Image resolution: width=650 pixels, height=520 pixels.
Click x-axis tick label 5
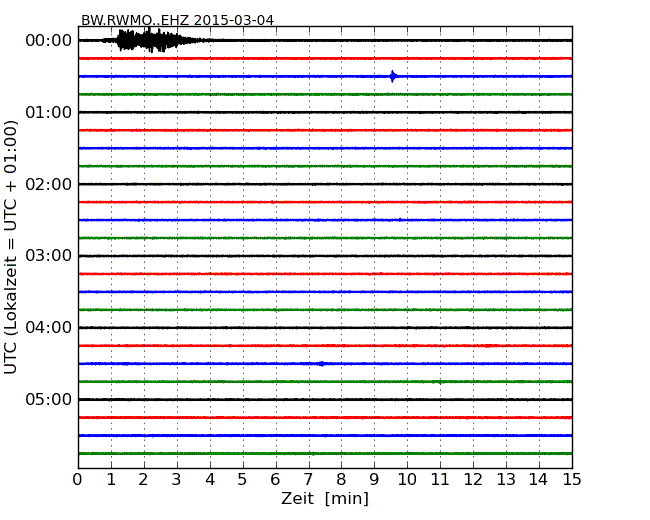(243, 480)
